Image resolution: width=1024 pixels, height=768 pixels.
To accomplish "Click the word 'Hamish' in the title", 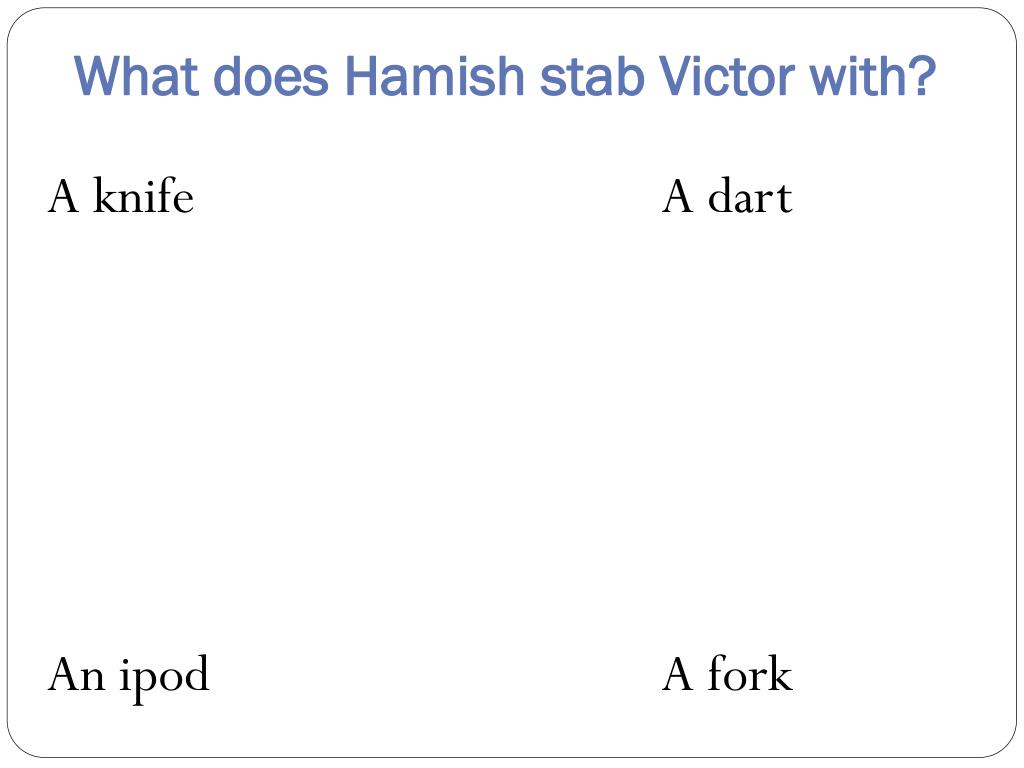I will [x=434, y=76].
